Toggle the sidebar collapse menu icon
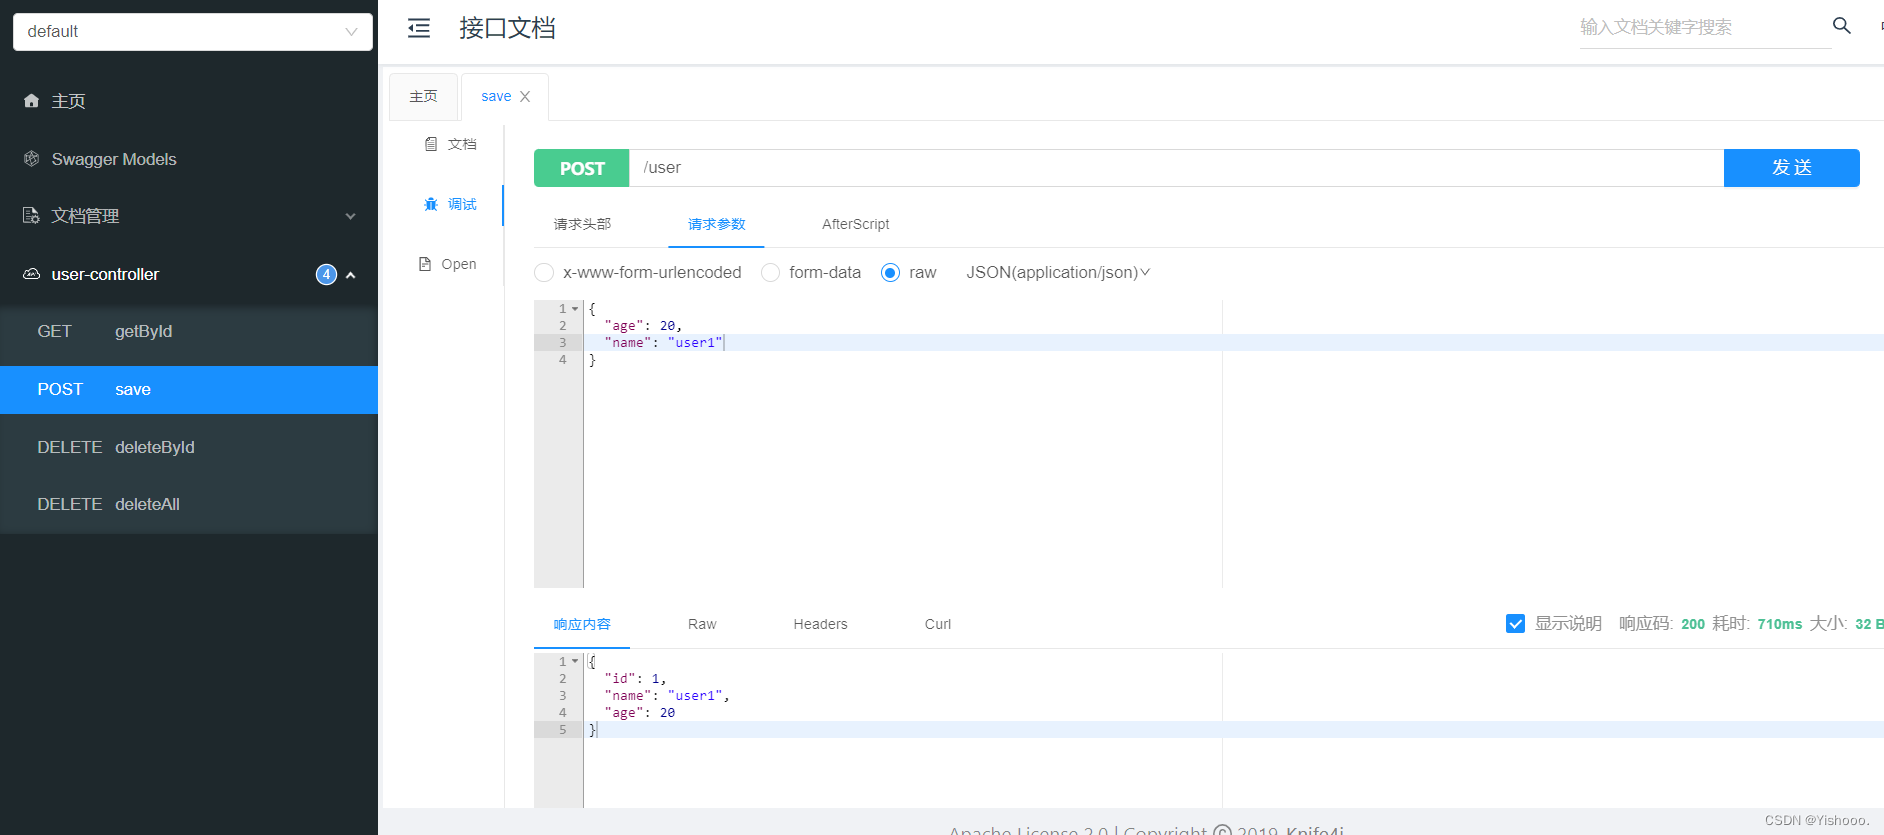 (x=419, y=28)
